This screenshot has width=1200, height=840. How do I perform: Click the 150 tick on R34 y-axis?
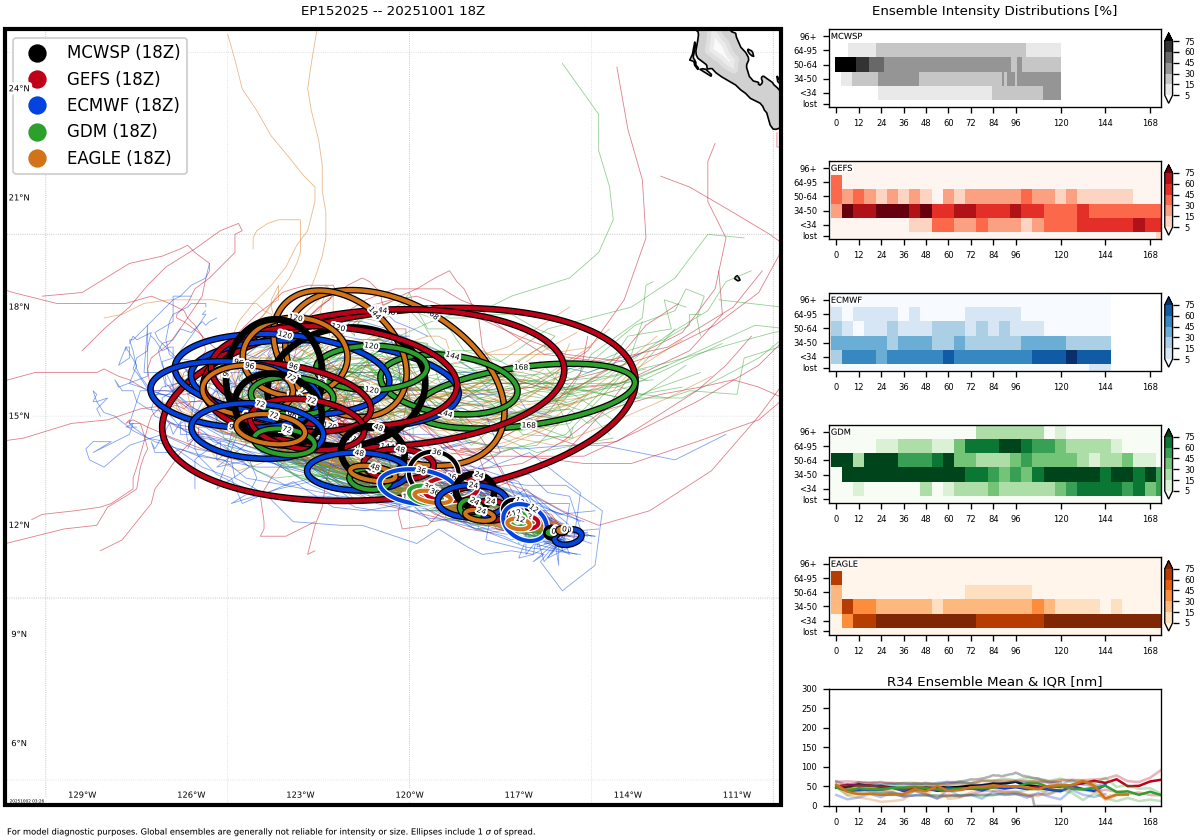(x=809, y=748)
